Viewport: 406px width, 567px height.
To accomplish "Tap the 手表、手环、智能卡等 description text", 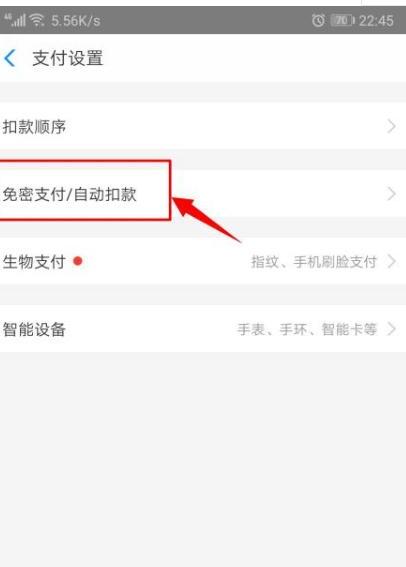I will click(x=307, y=329).
